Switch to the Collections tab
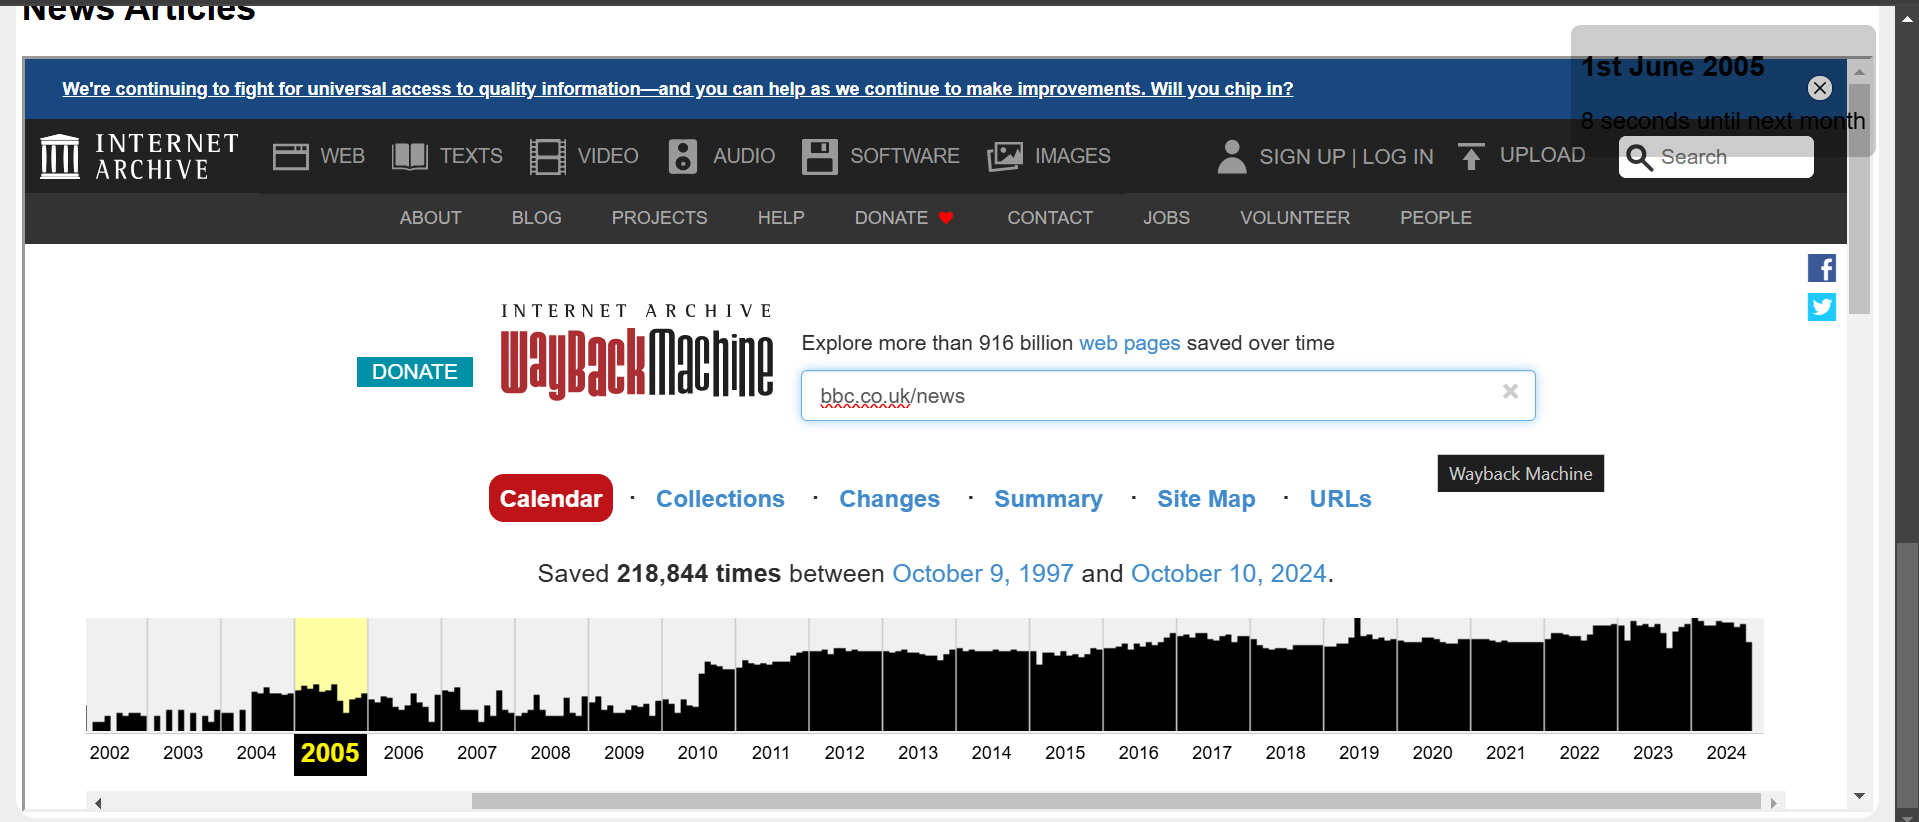This screenshot has width=1919, height=822. (x=720, y=499)
